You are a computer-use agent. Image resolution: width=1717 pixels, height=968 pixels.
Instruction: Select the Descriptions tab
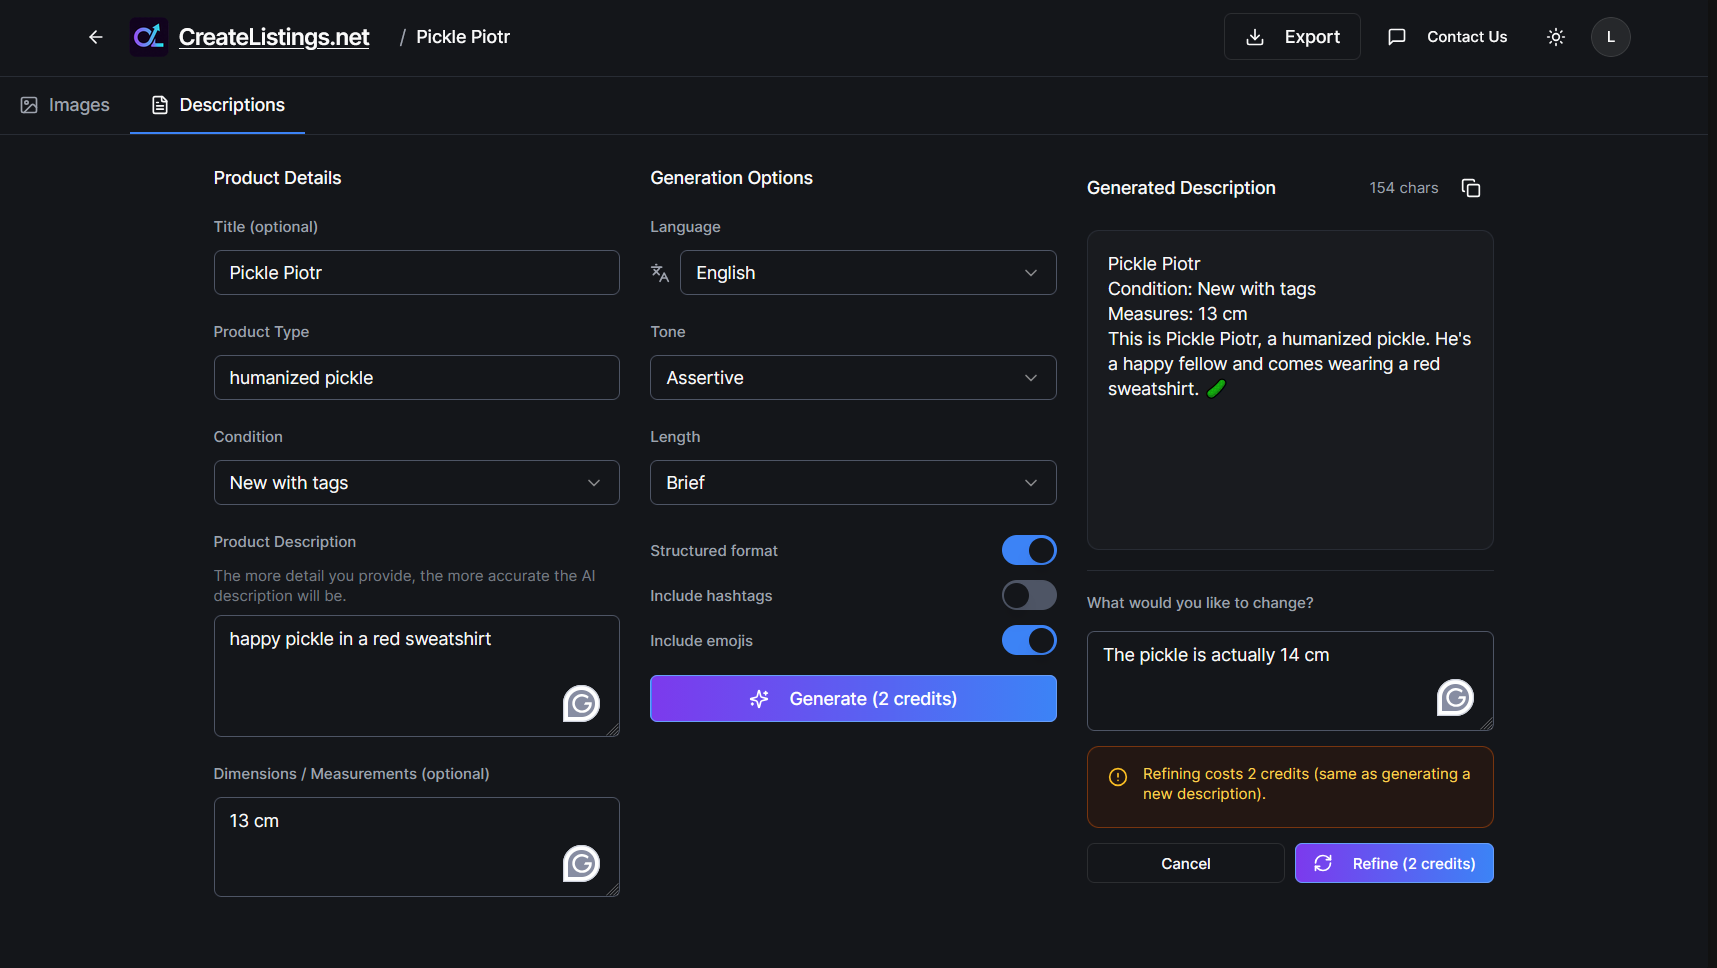click(217, 104)
